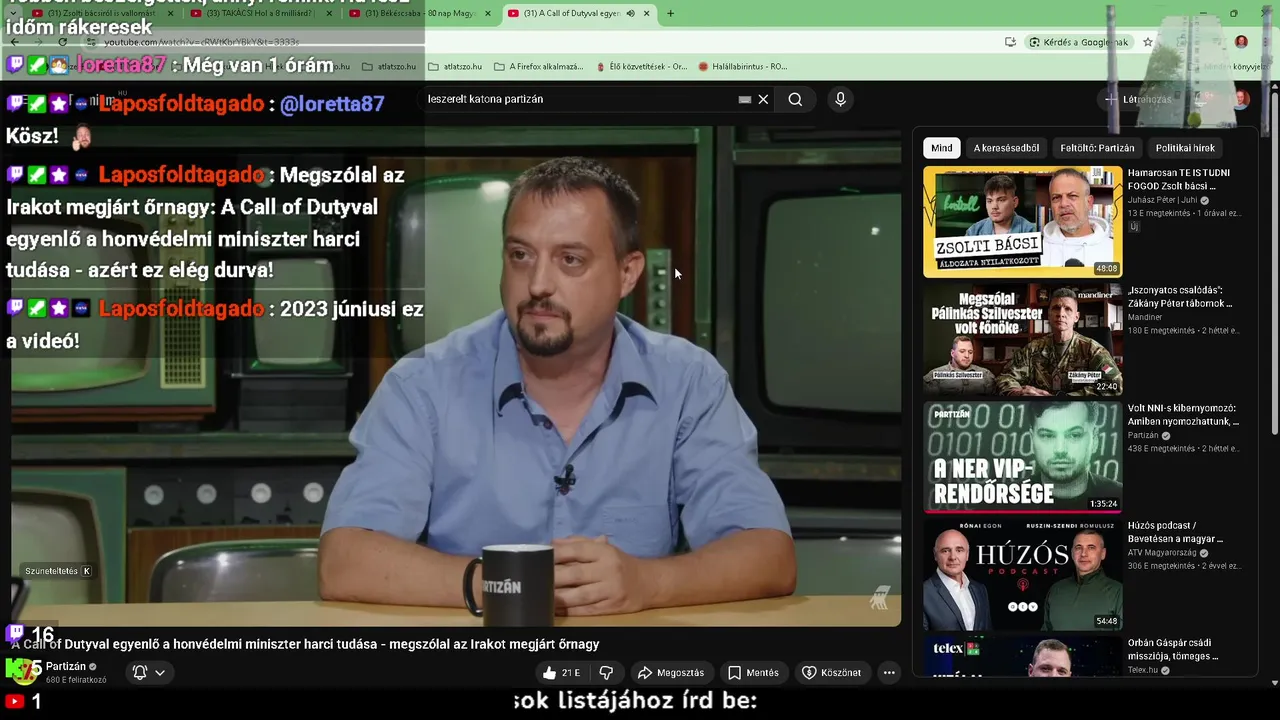
Task: Dislike the video with thumbs-down icon
Action: [x=606, y=673]
